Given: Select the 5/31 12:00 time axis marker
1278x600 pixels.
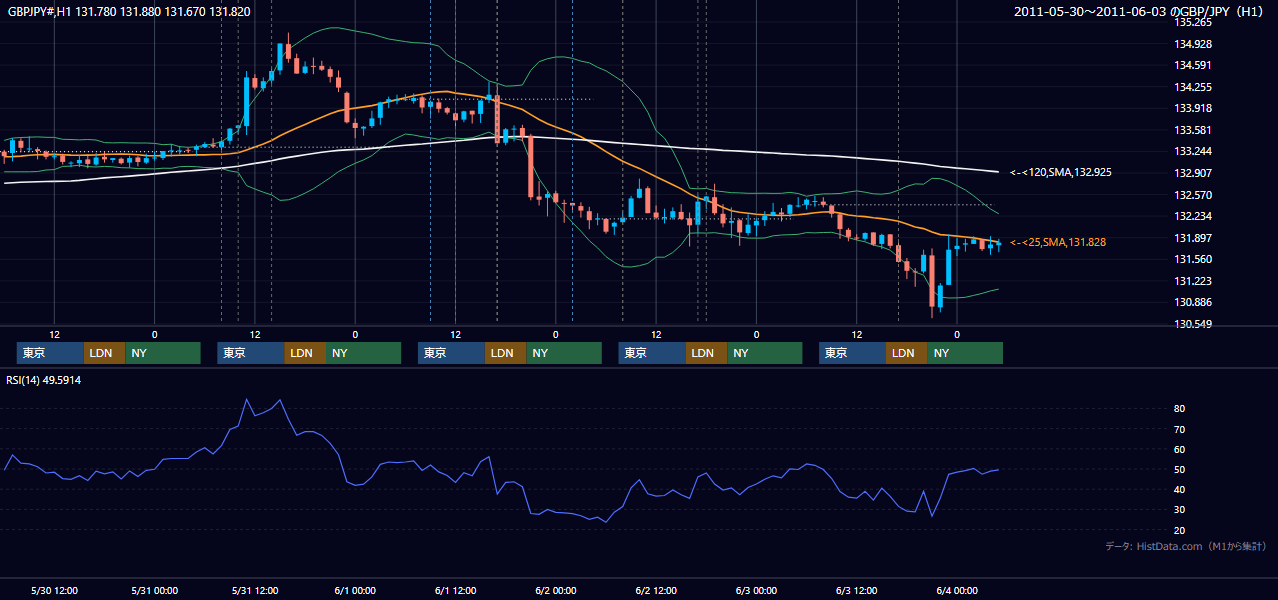Looking at the screenshot, I should [255, 590].
